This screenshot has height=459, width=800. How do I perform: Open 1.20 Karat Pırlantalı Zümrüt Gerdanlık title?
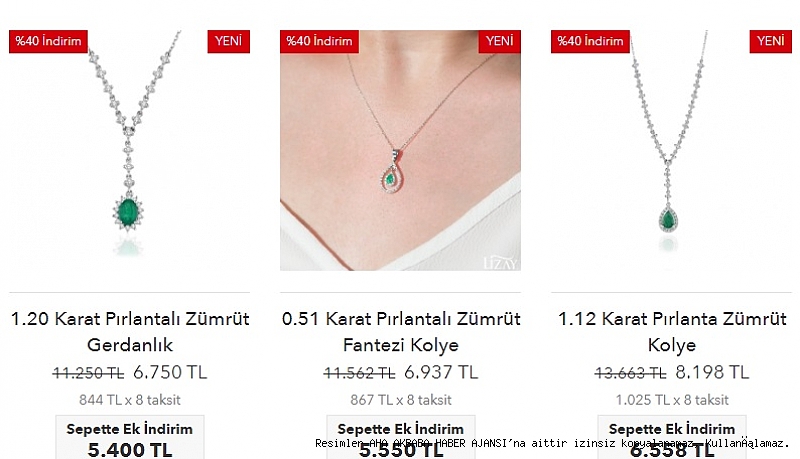tap(130, 332)
